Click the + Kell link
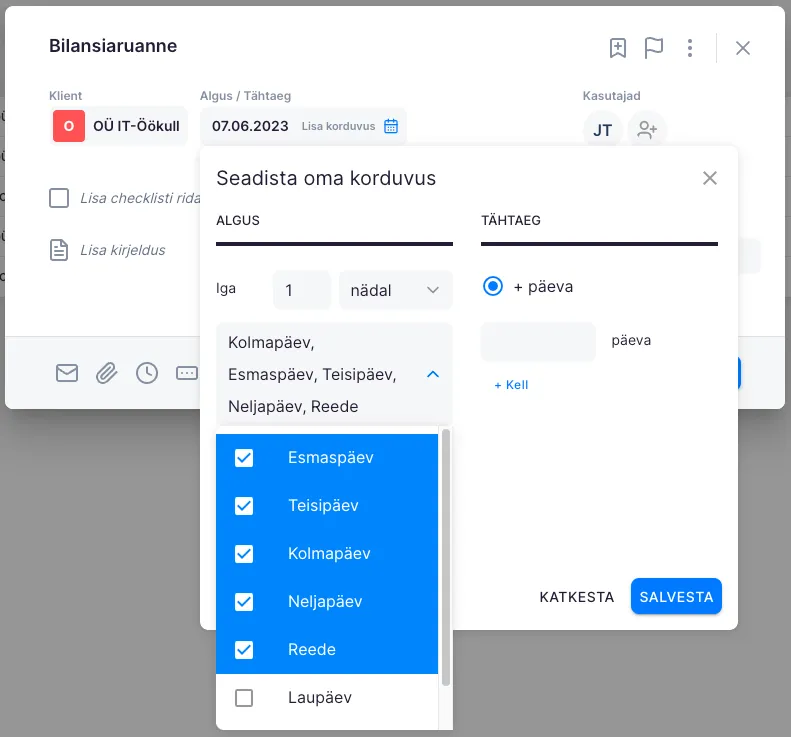The height and width of the screenshot is (737, 791). coord(511,385)
